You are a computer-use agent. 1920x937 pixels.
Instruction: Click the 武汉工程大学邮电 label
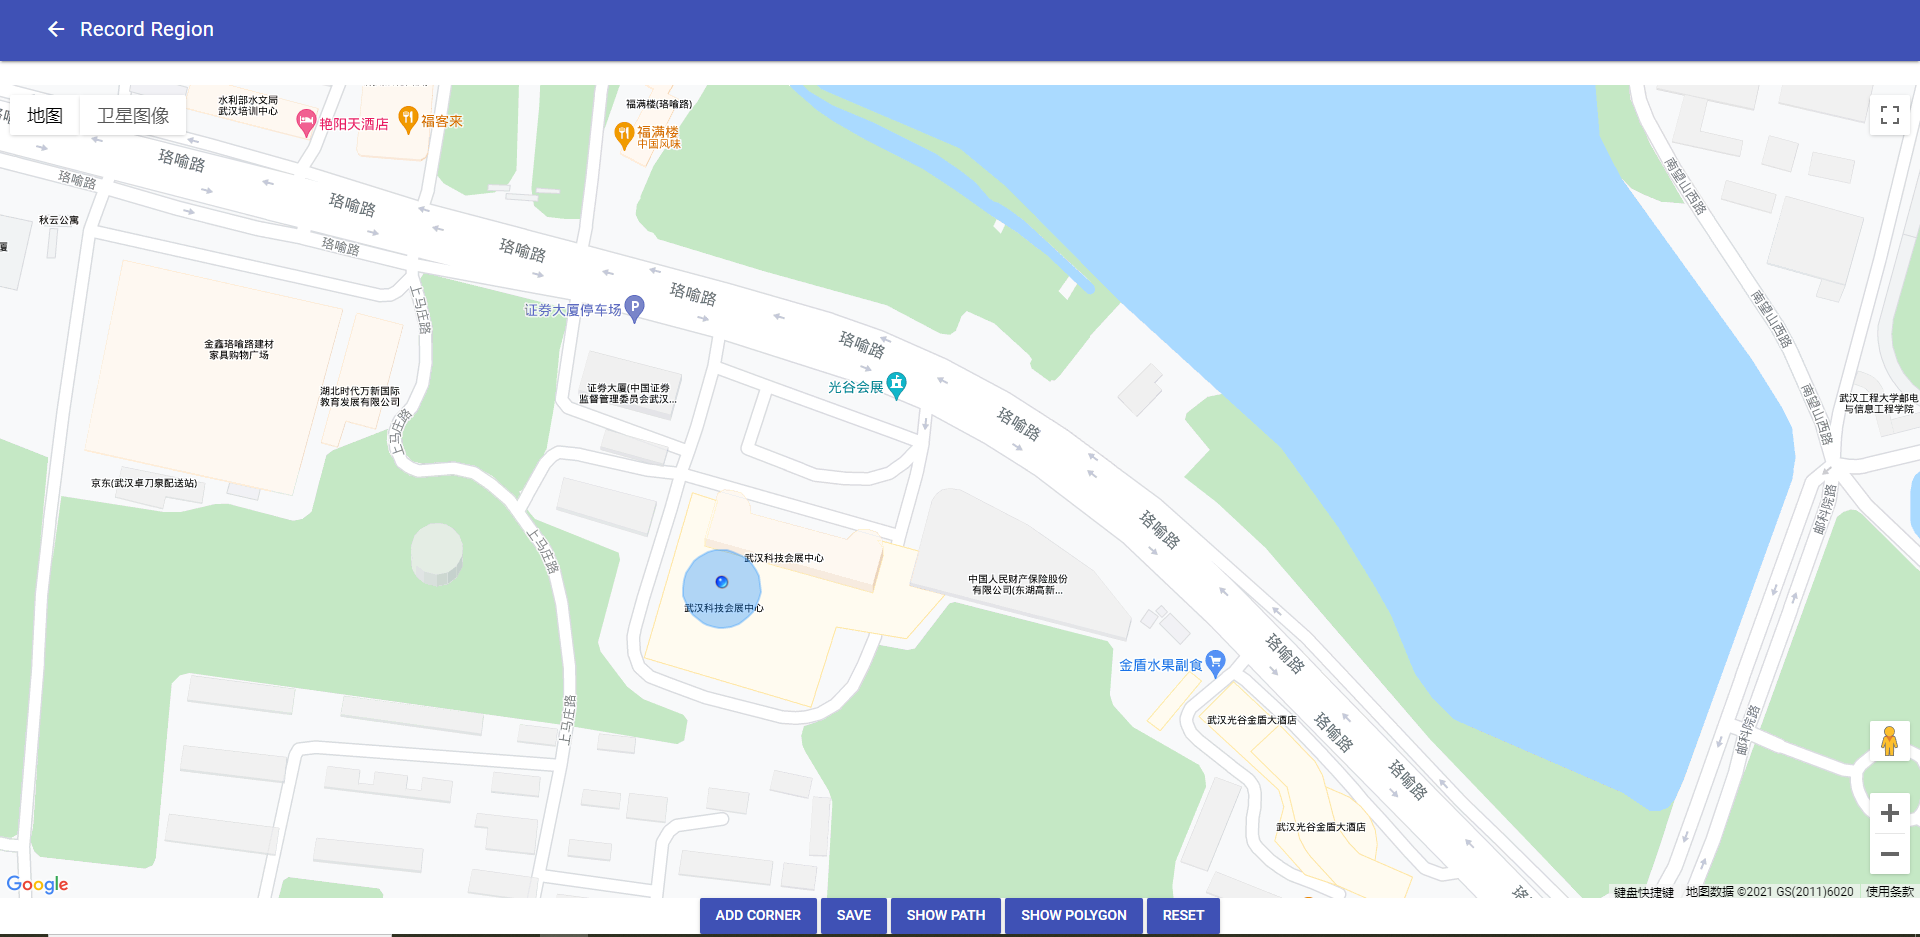1878,403
